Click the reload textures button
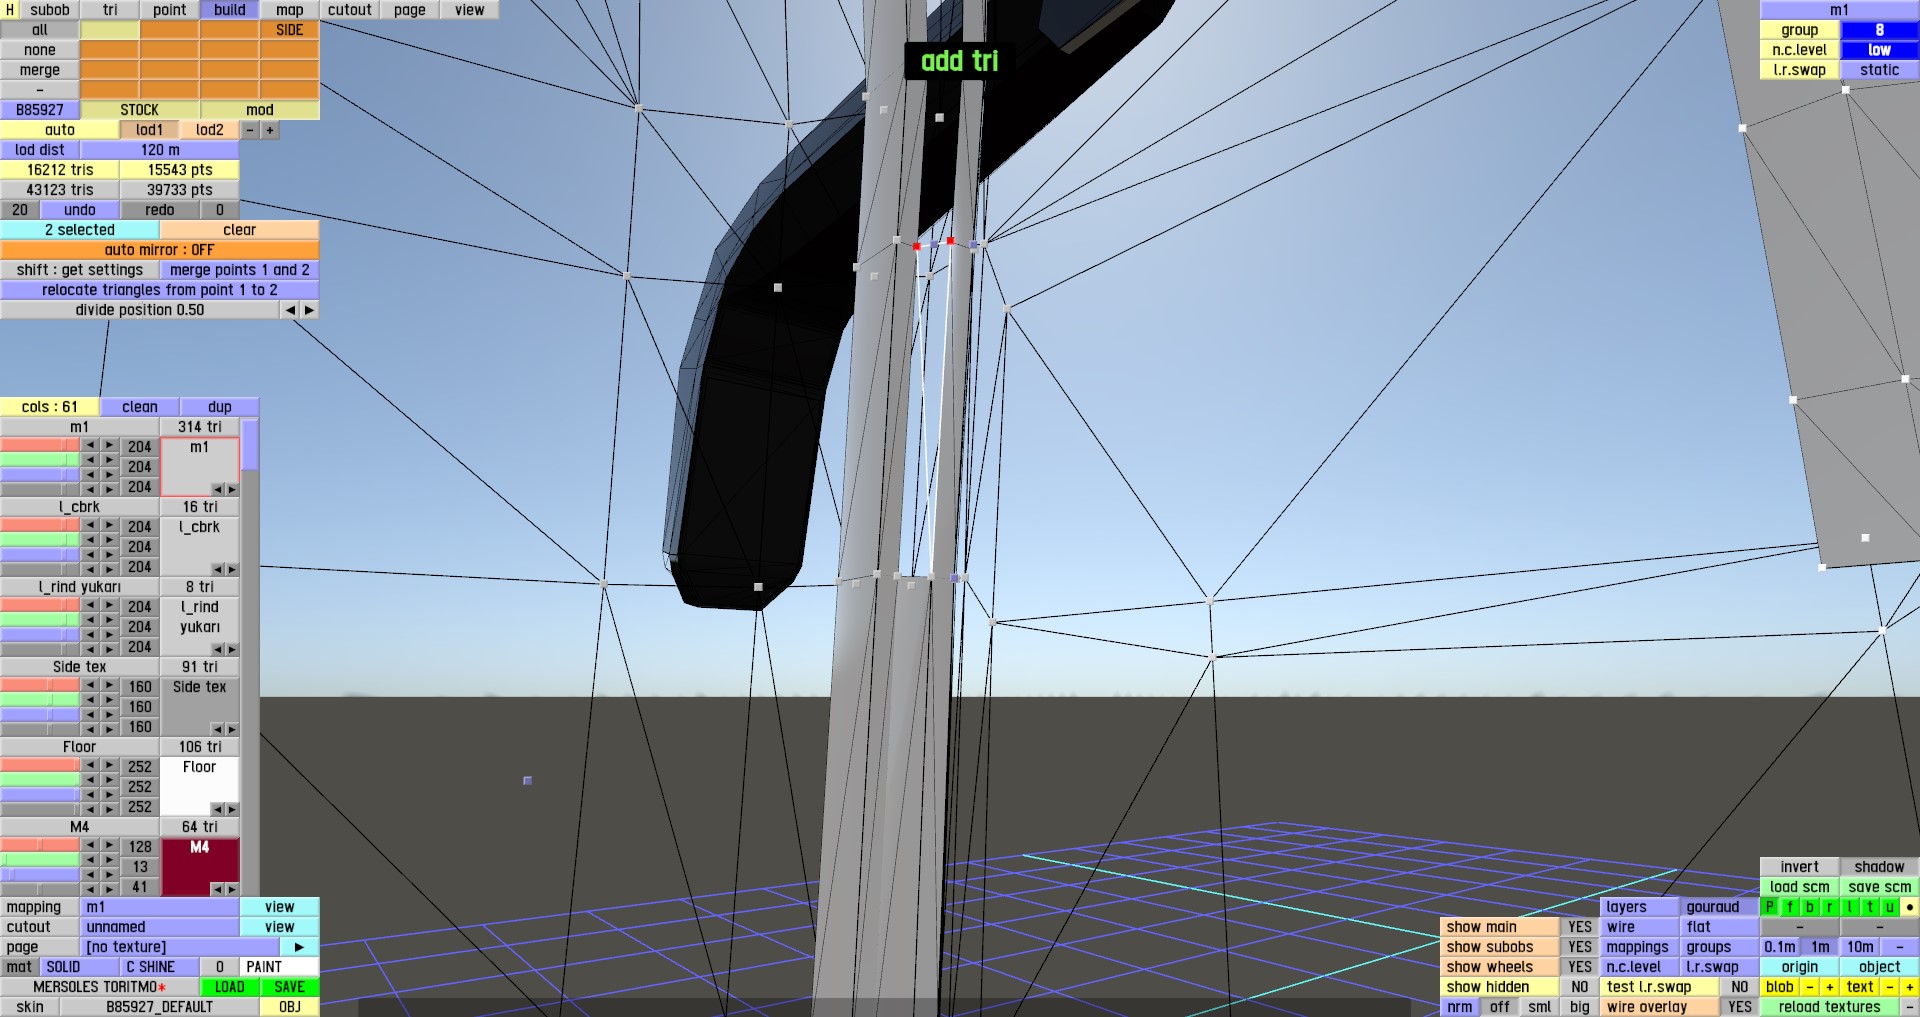The width and height of the screenshot is (1920, 1017). coord(1830,1007)
